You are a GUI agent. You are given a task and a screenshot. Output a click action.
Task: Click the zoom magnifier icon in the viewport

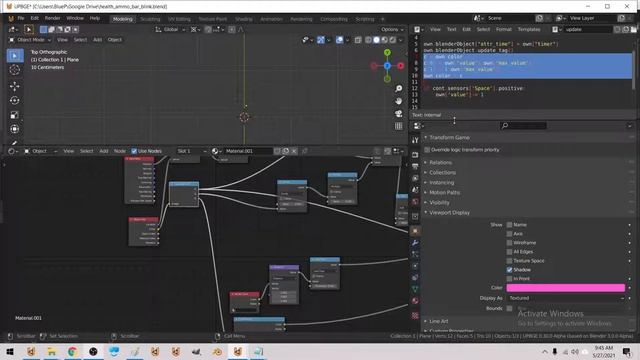[399, 89]
